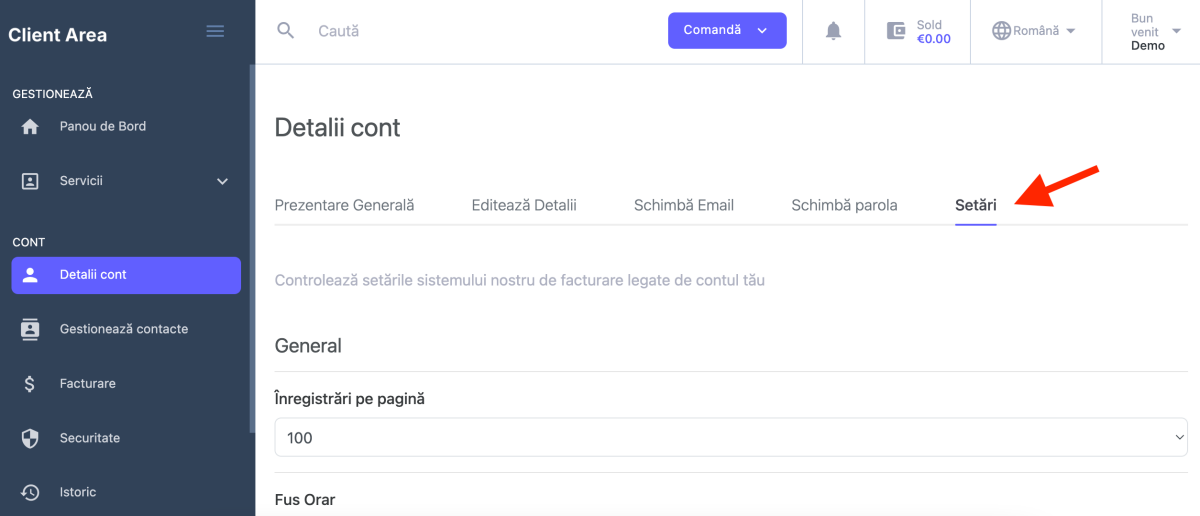Switch to the Prezentare Generală tab
This screenshot has width=1200, height=516.
344,205
